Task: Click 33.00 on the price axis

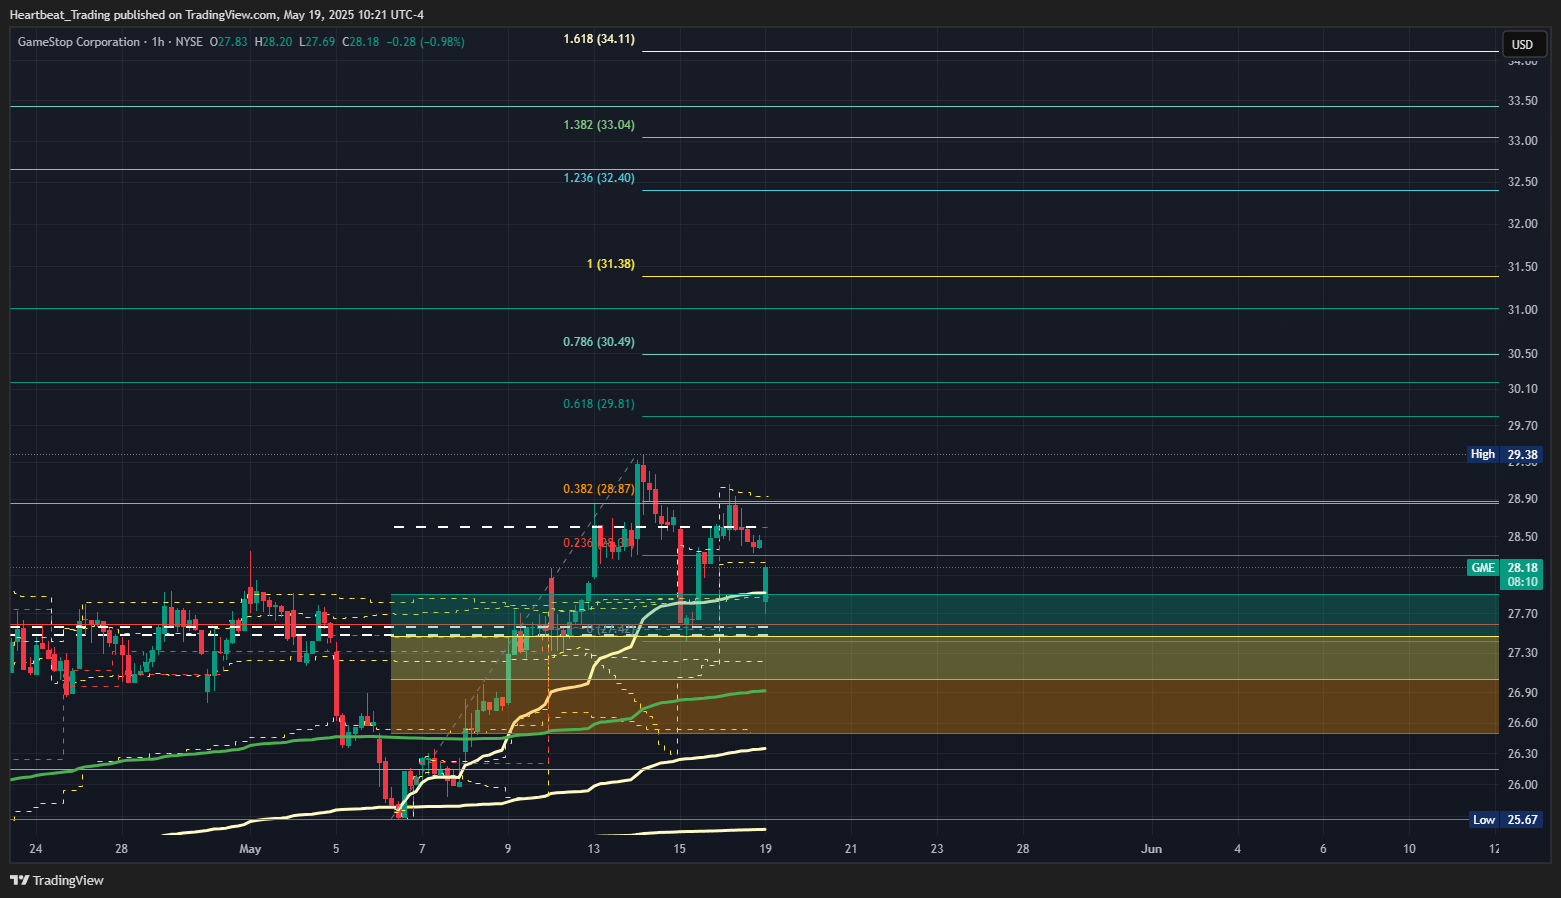Action: click(x=1523, y=141)
